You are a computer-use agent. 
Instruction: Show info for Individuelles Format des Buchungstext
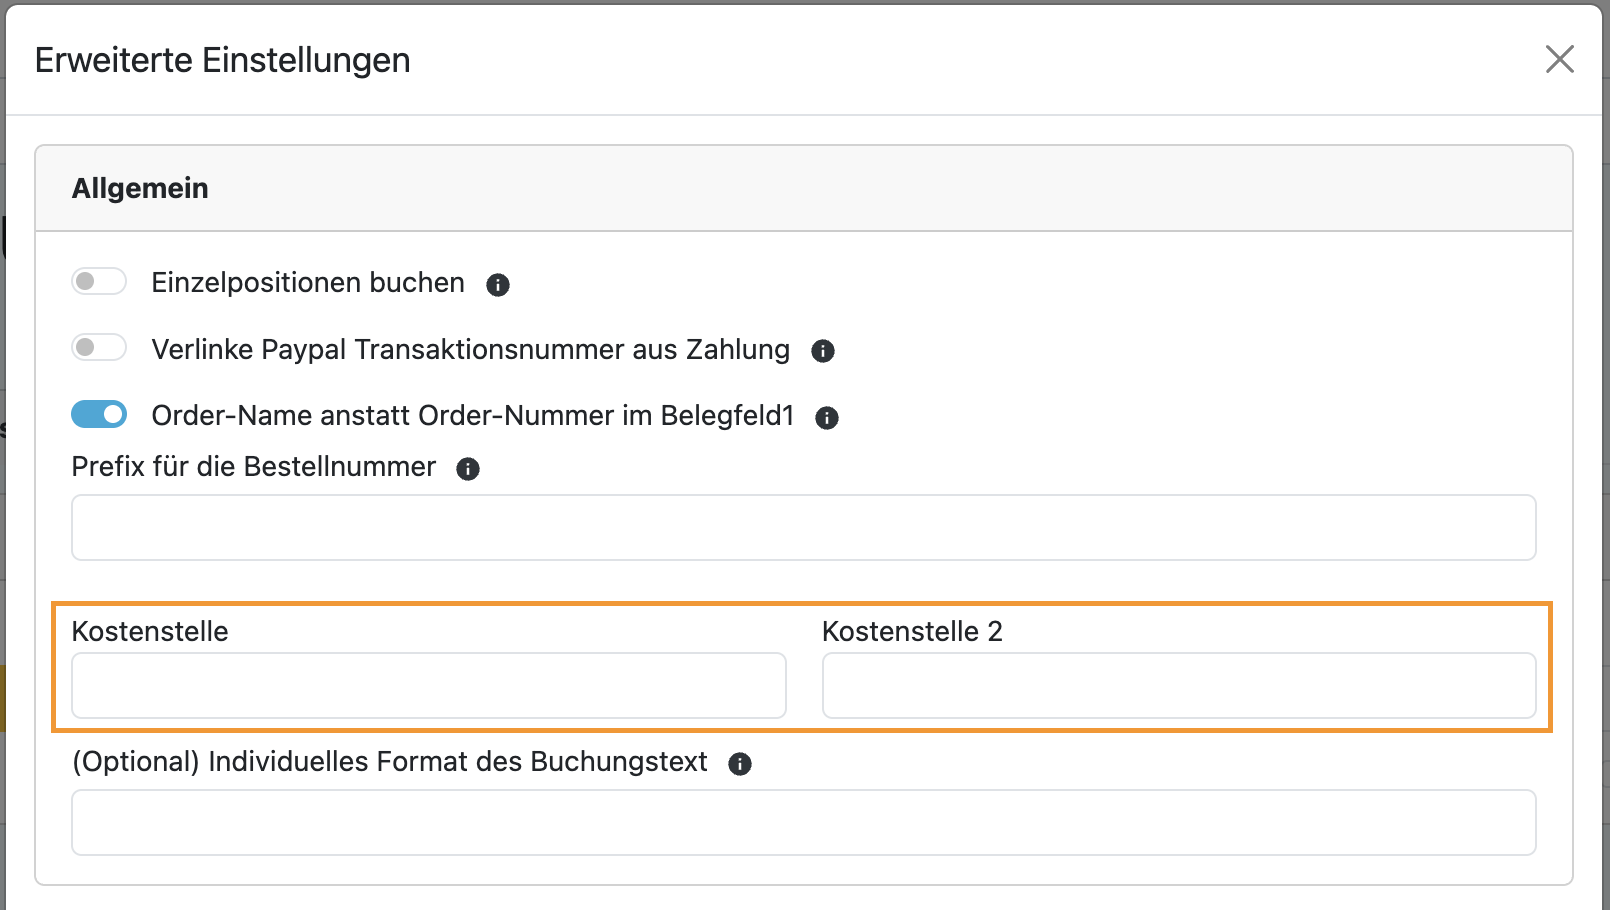click(740, 764)
